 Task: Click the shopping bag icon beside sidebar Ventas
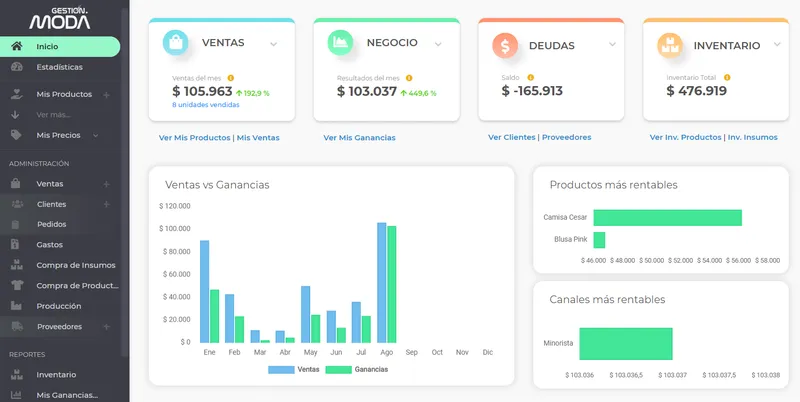tap(16, 184)
